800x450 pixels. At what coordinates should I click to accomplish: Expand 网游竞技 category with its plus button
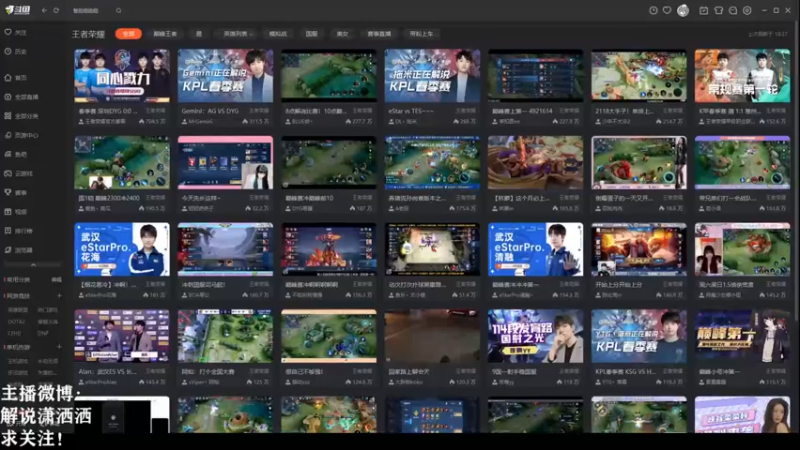(x=59, y=295)
